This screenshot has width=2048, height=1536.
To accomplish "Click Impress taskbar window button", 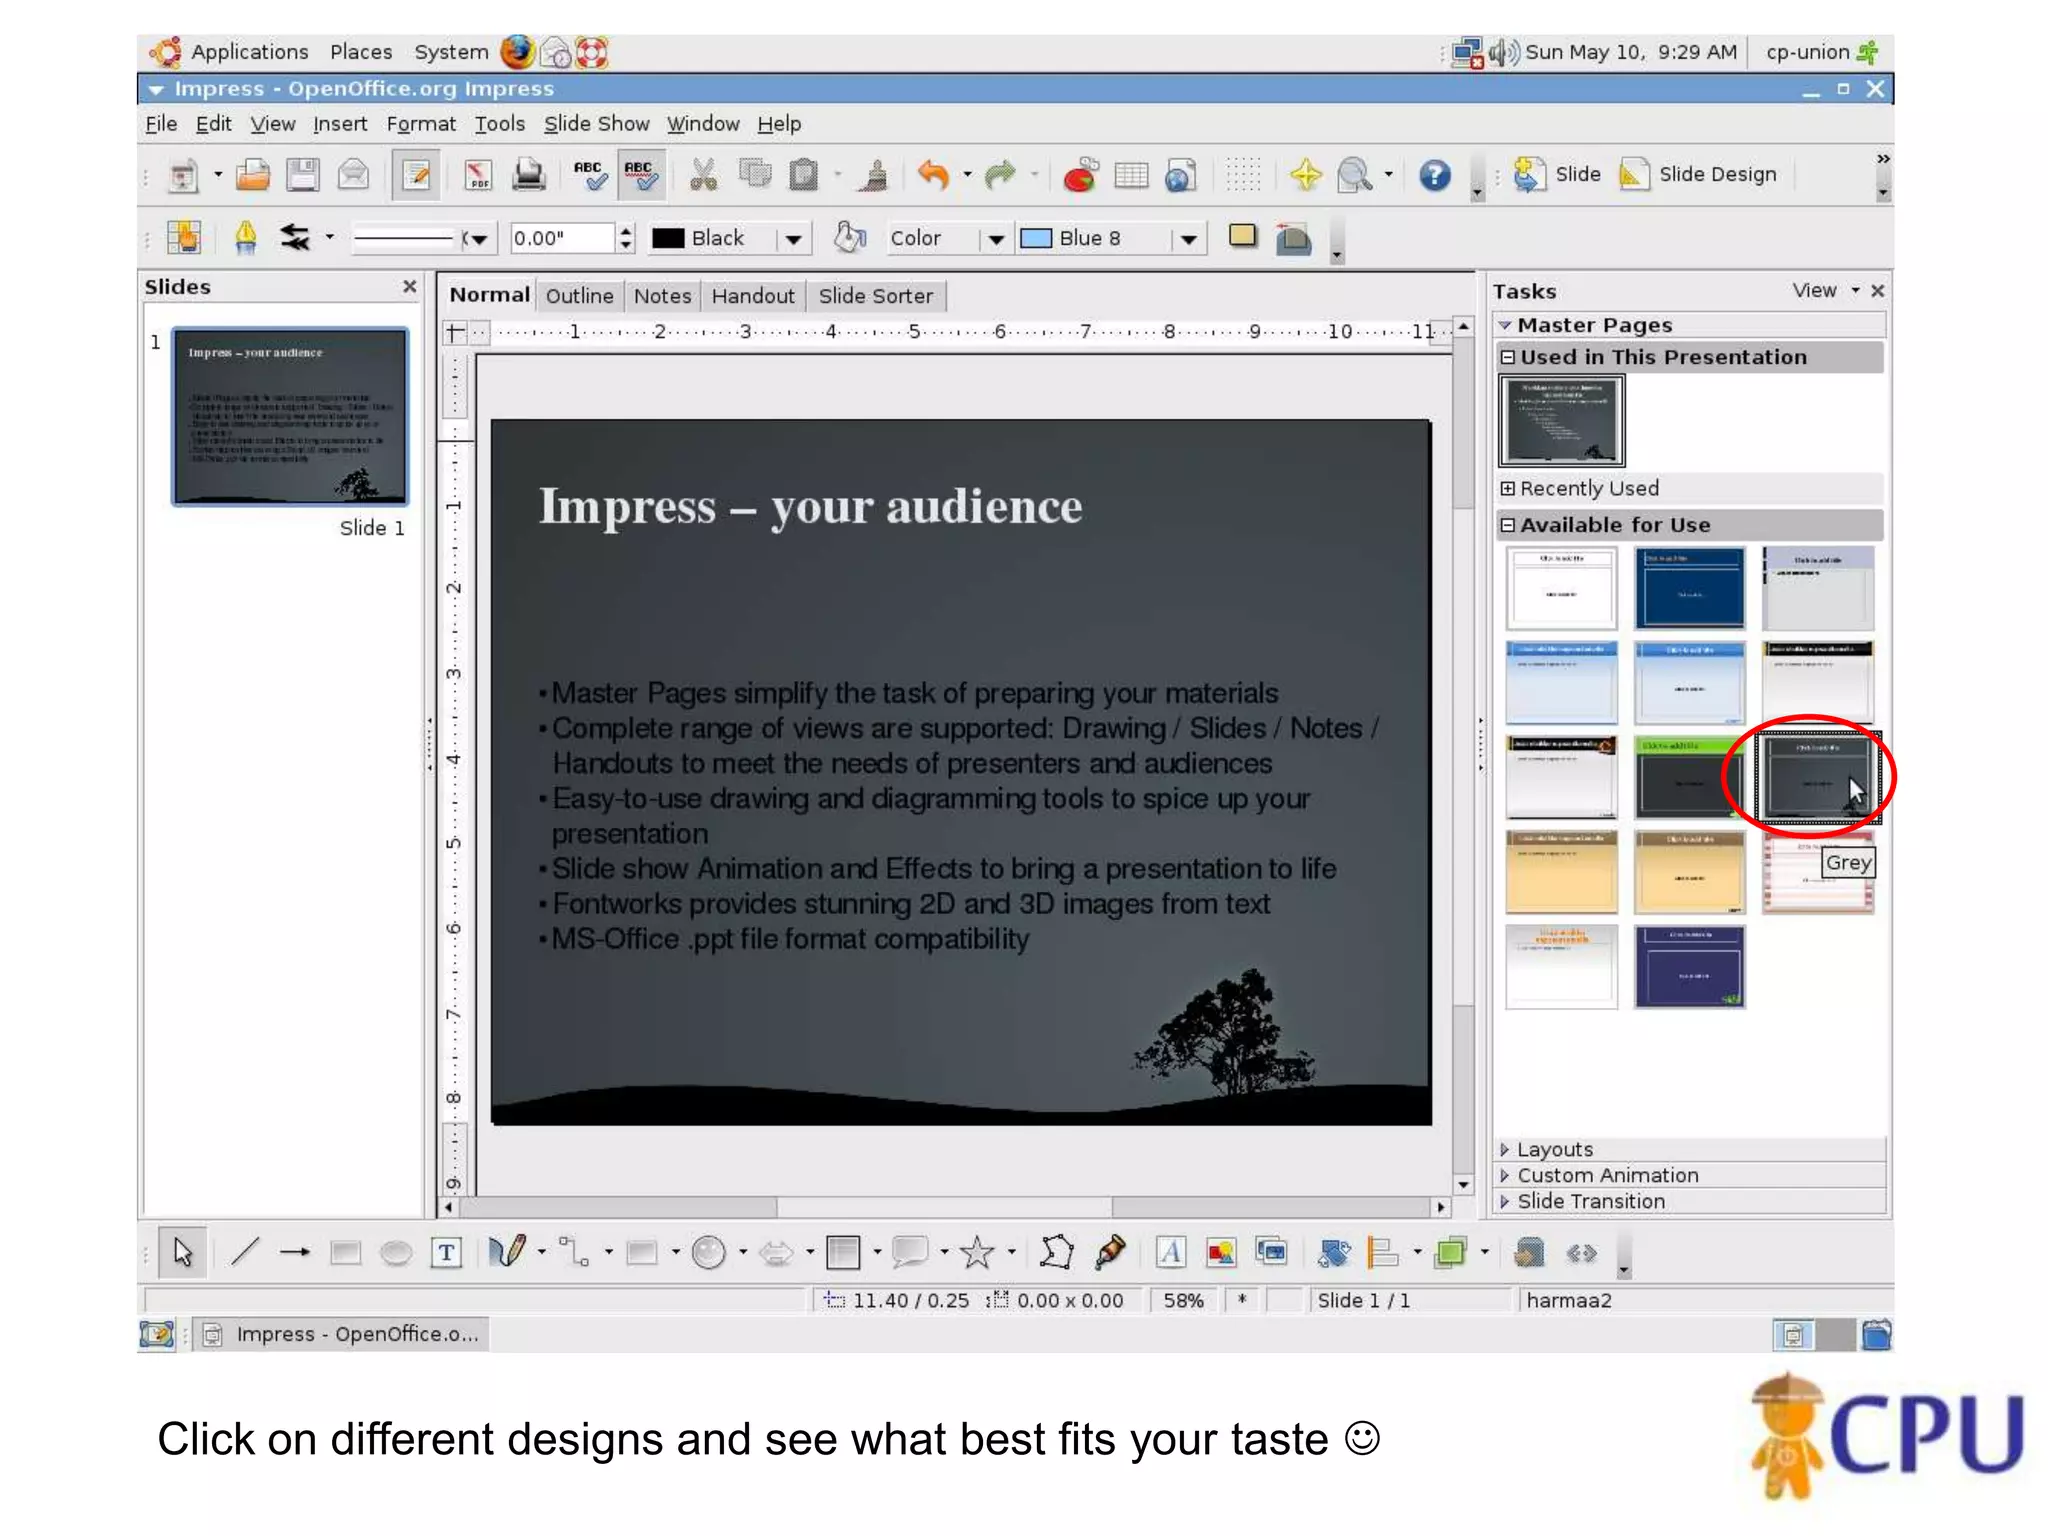I will coord(342,1334).
